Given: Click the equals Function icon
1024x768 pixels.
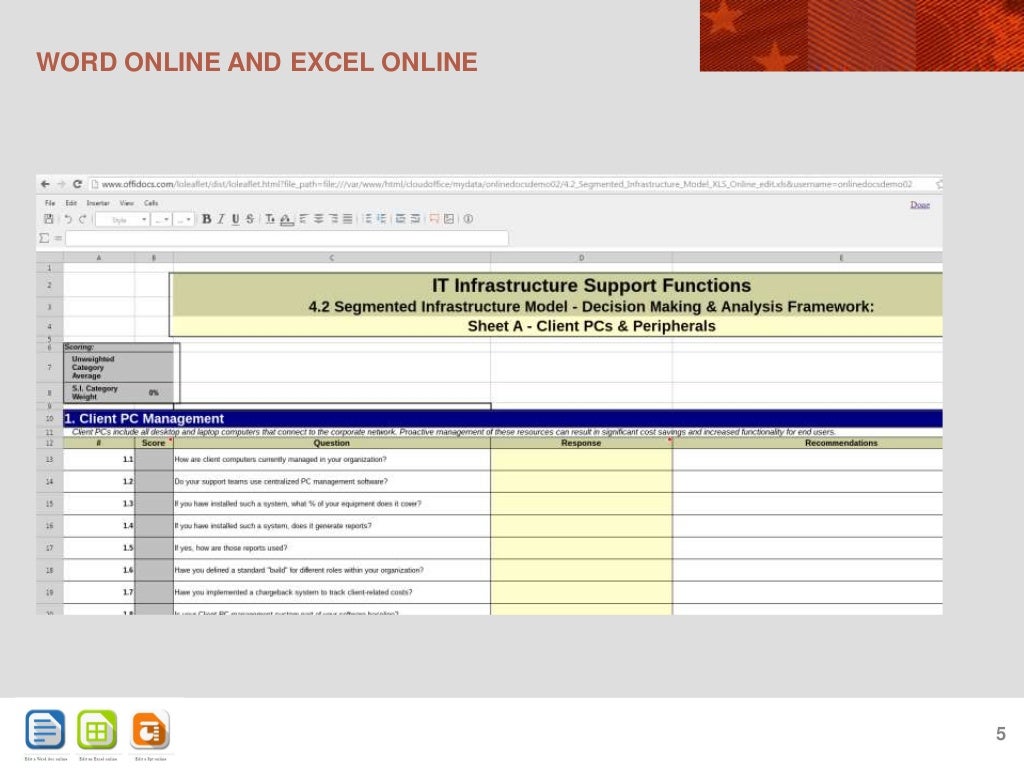Looking at the screenshot, I should point(57,238).
